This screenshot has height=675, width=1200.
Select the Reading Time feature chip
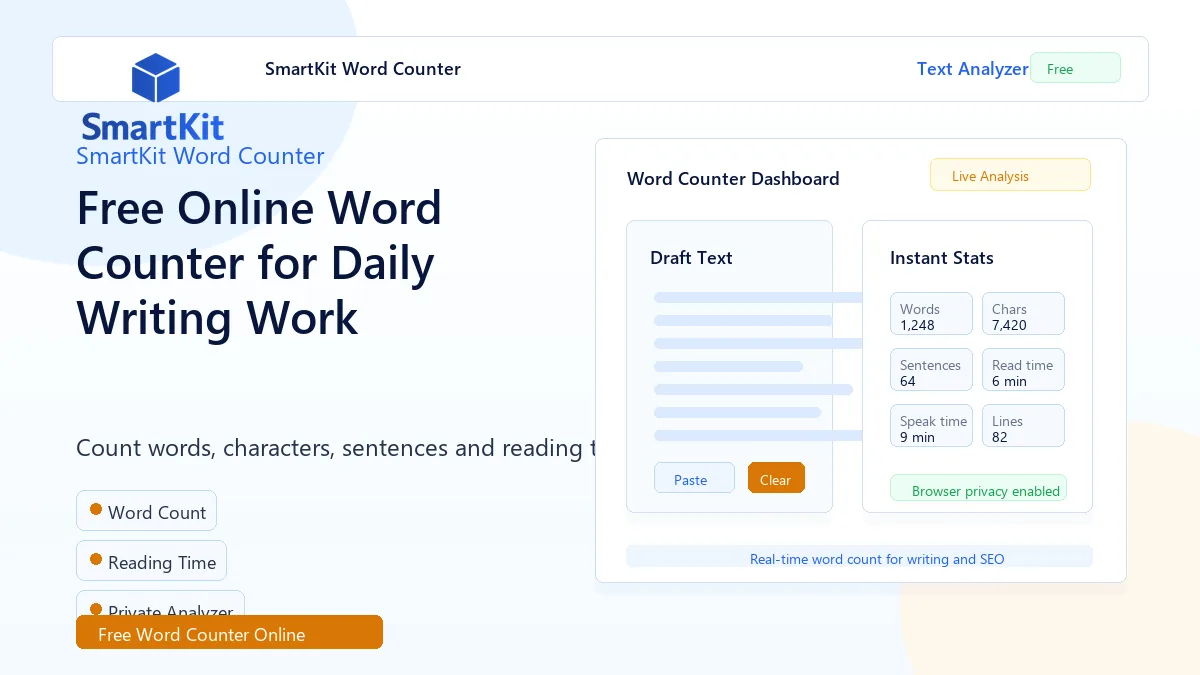151,561
